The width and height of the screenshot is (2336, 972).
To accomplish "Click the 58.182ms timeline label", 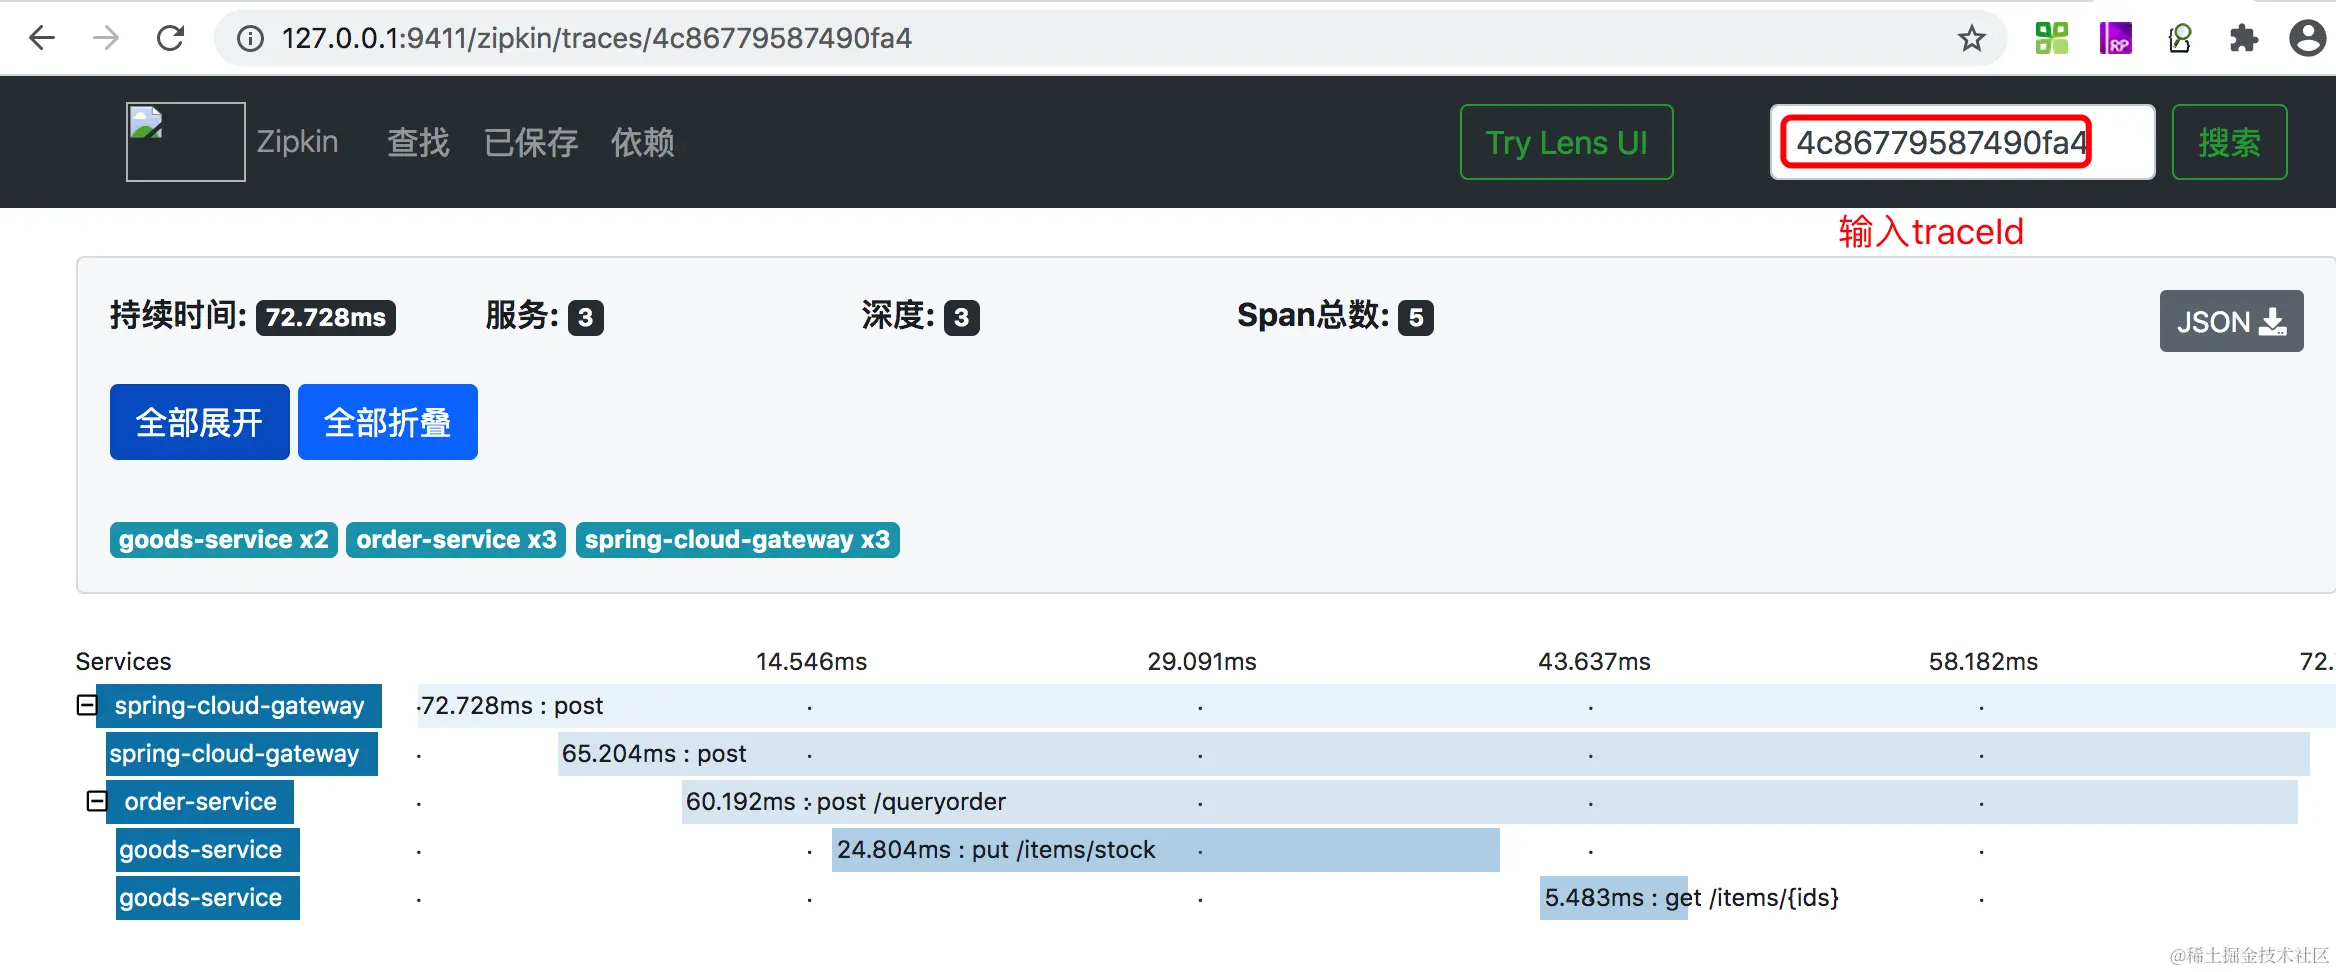I will (1983, 661).
